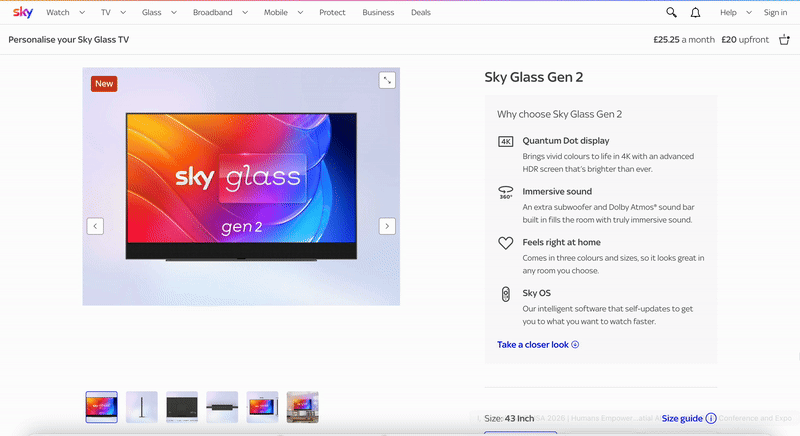The image size is (800, 436).
Task: Open the TV menu item
Action: point(106,12)
